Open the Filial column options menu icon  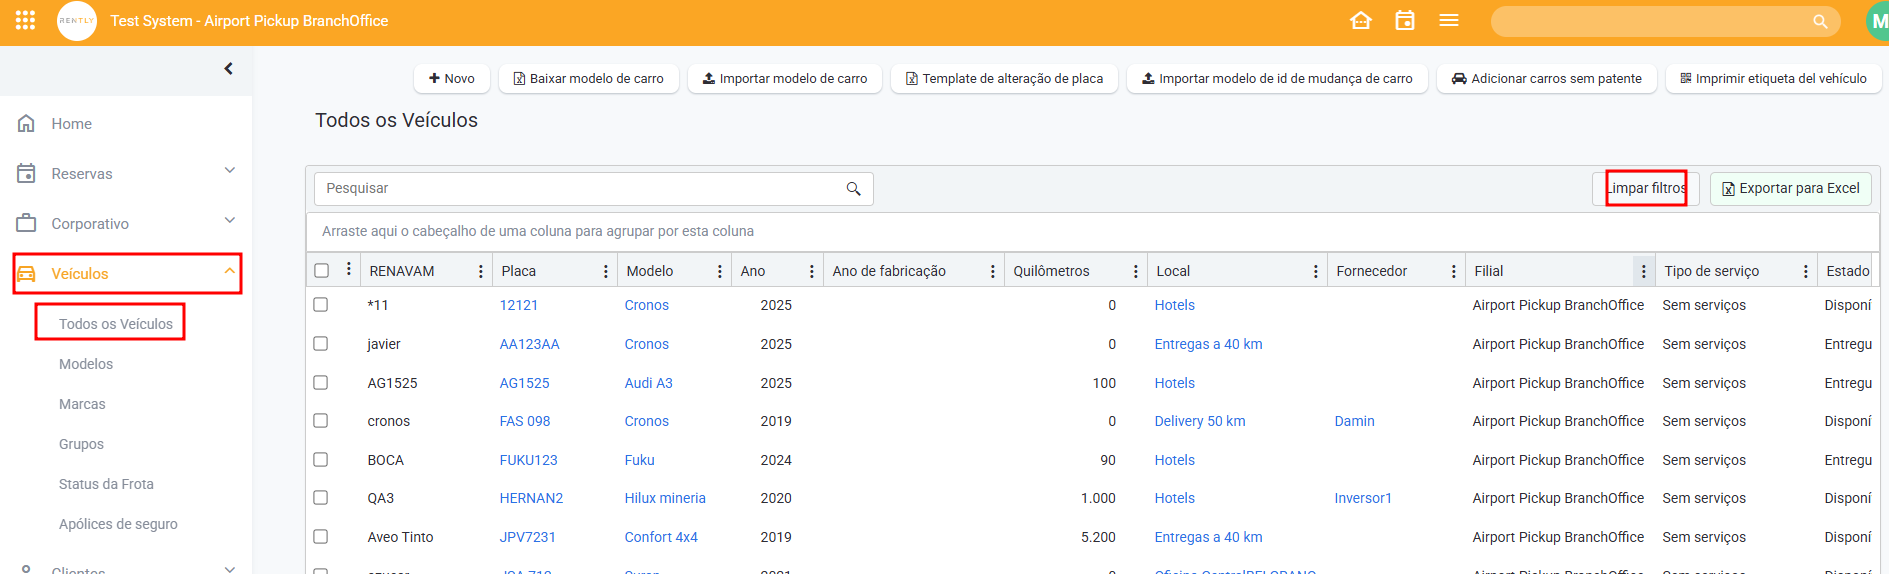pyautogui.click(x=1642, y=271)
